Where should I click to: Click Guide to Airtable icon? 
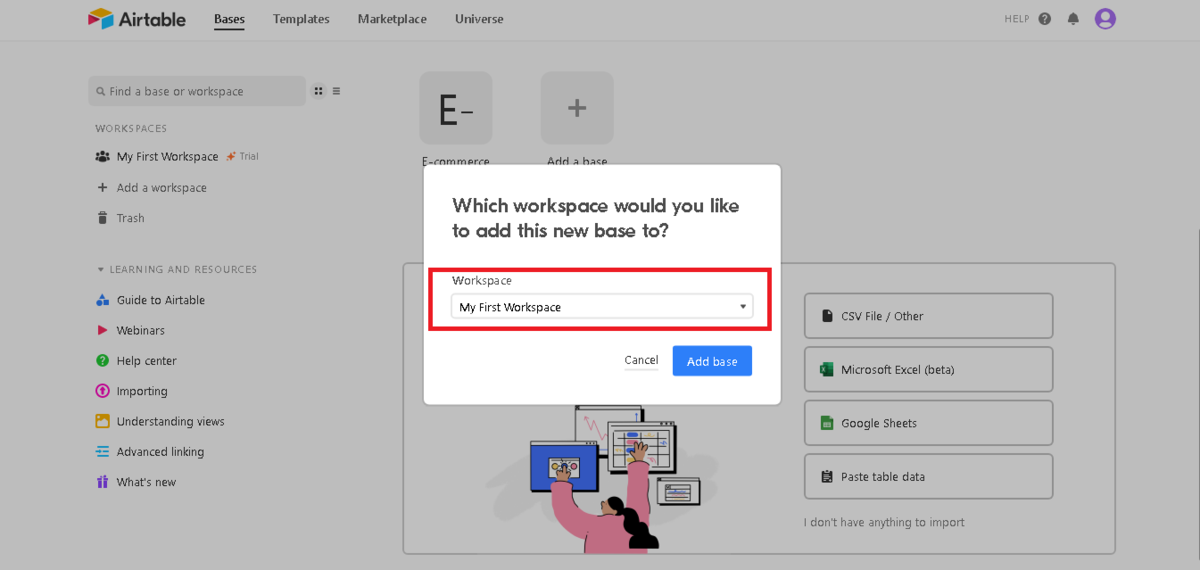[102, 300]
